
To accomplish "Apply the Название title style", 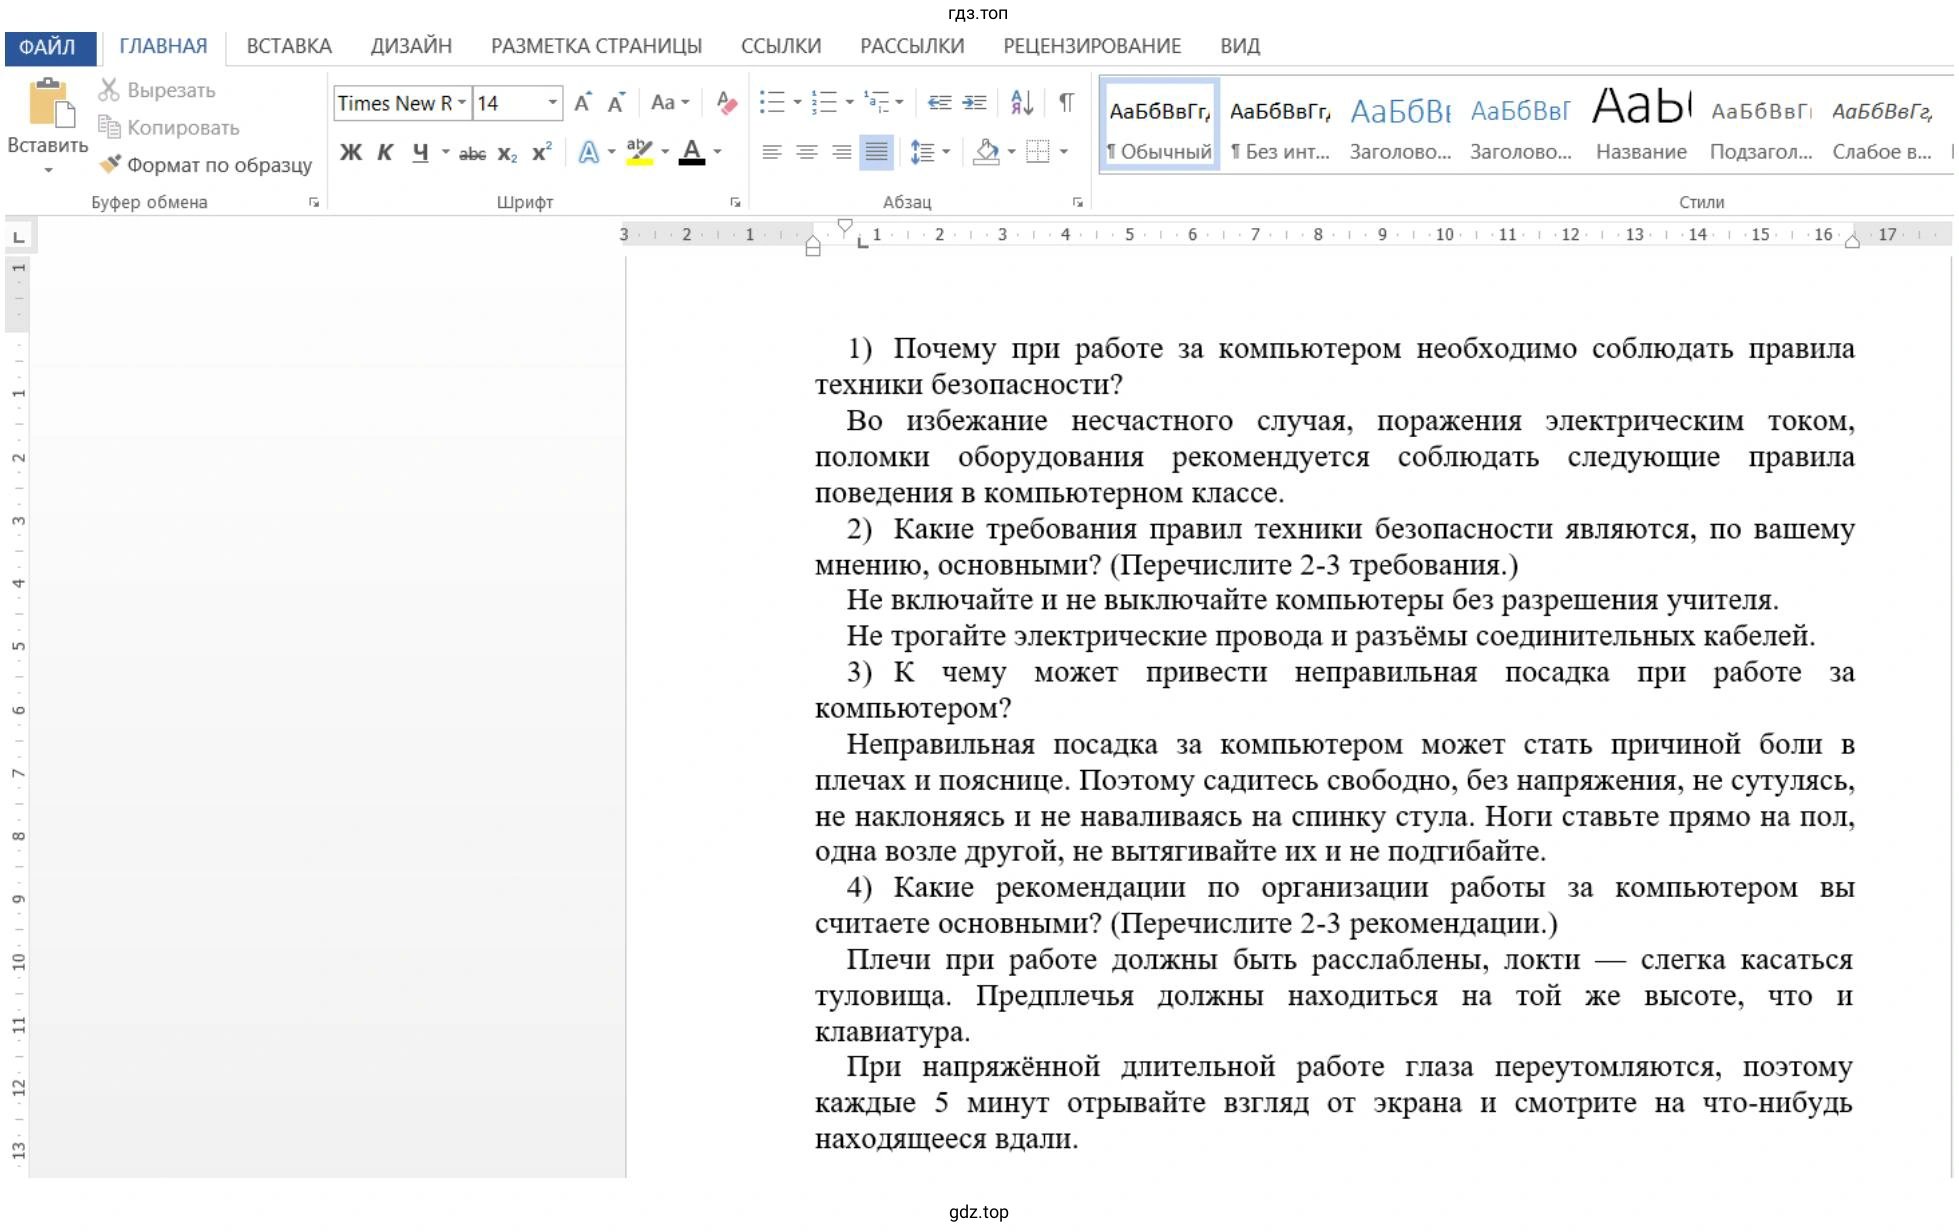I will coord(1641,125).
